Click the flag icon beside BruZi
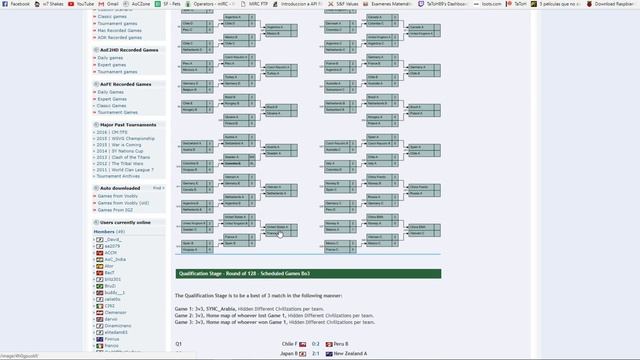The image size is (640, 360). pos(100,286)
